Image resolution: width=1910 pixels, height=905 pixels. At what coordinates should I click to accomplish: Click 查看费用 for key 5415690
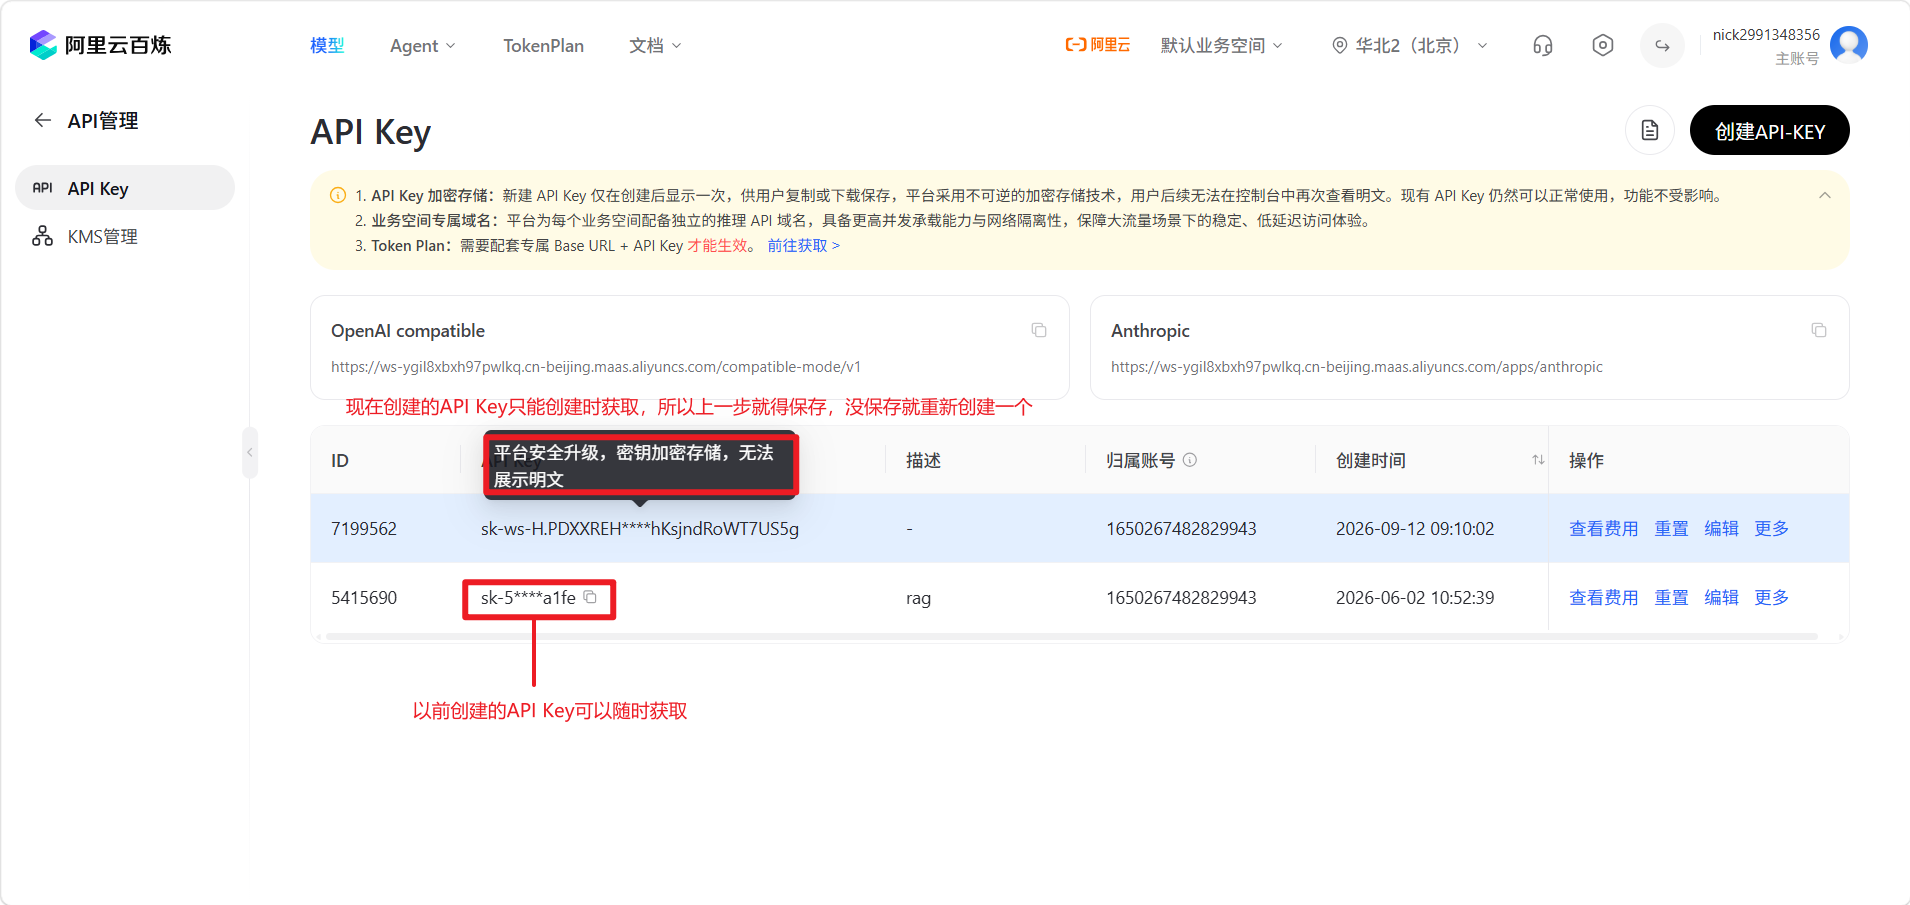tap(1603, 597)
